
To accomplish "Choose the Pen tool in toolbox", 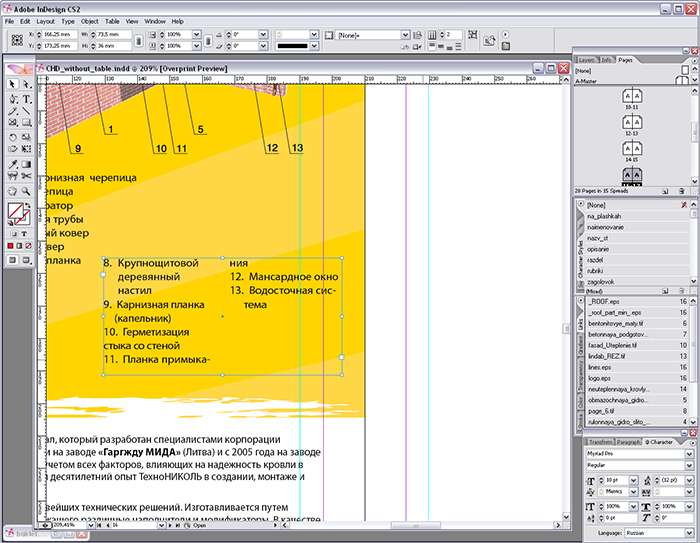I will point(12,99).
